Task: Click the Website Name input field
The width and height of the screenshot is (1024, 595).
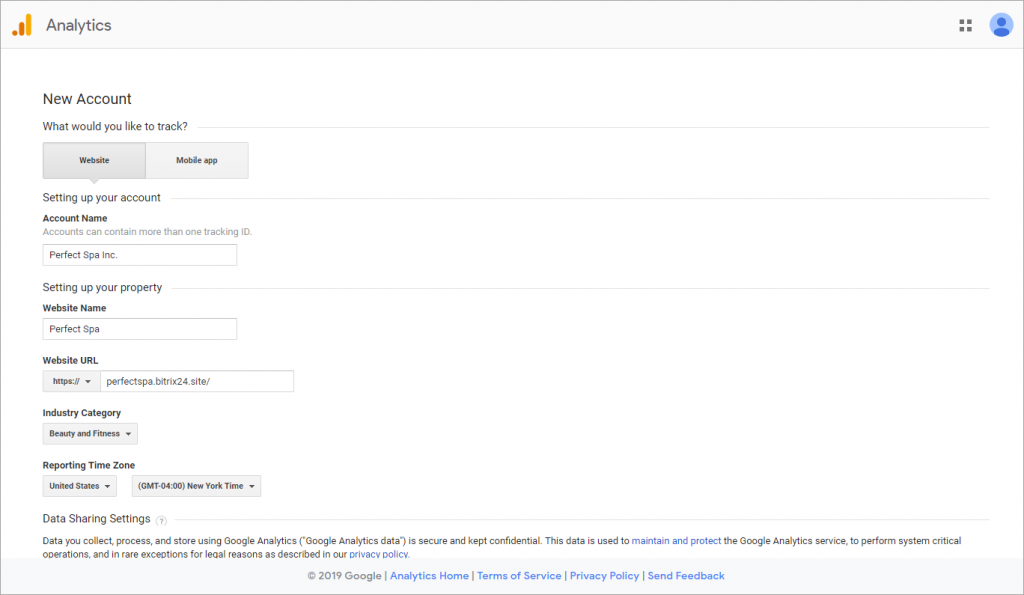Action: (x=140, y=329)
